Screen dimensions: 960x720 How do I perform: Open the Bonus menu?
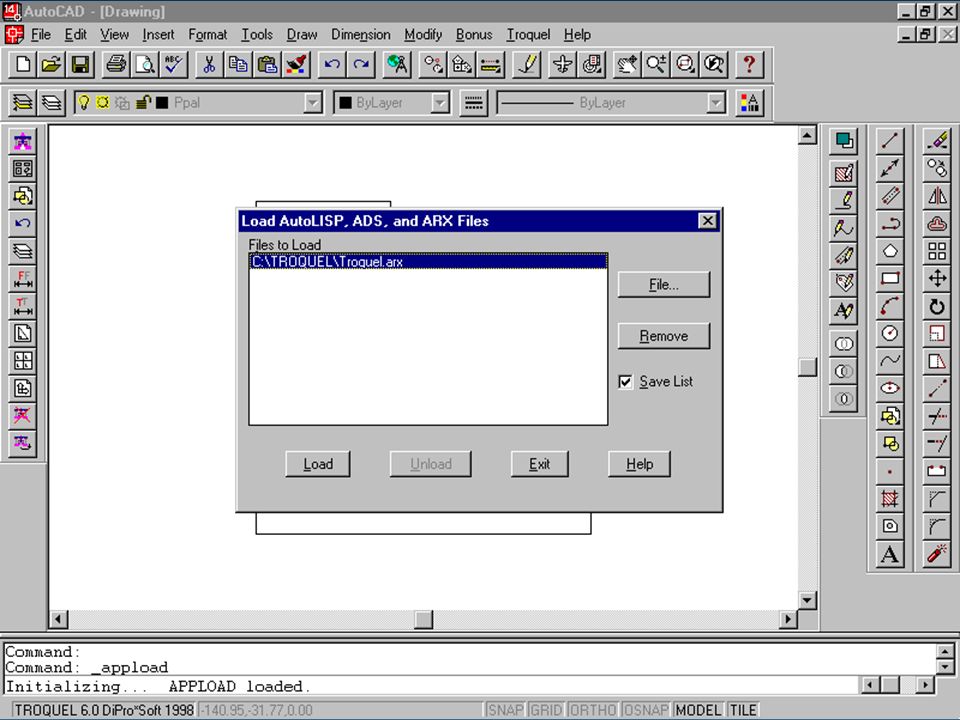[474, 35]
